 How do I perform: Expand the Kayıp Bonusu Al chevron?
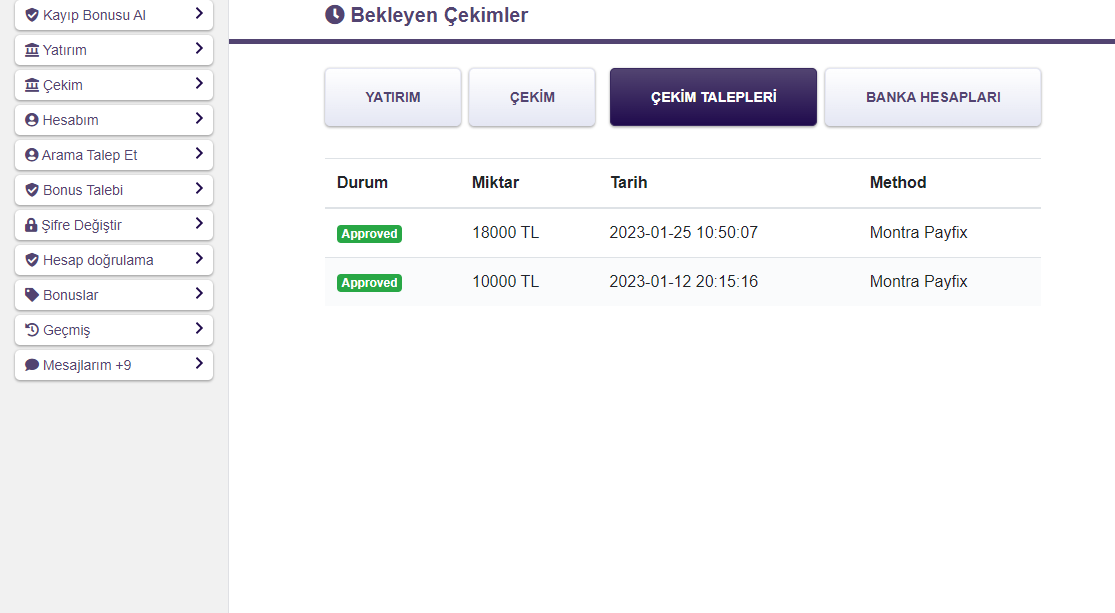point(199,14)
